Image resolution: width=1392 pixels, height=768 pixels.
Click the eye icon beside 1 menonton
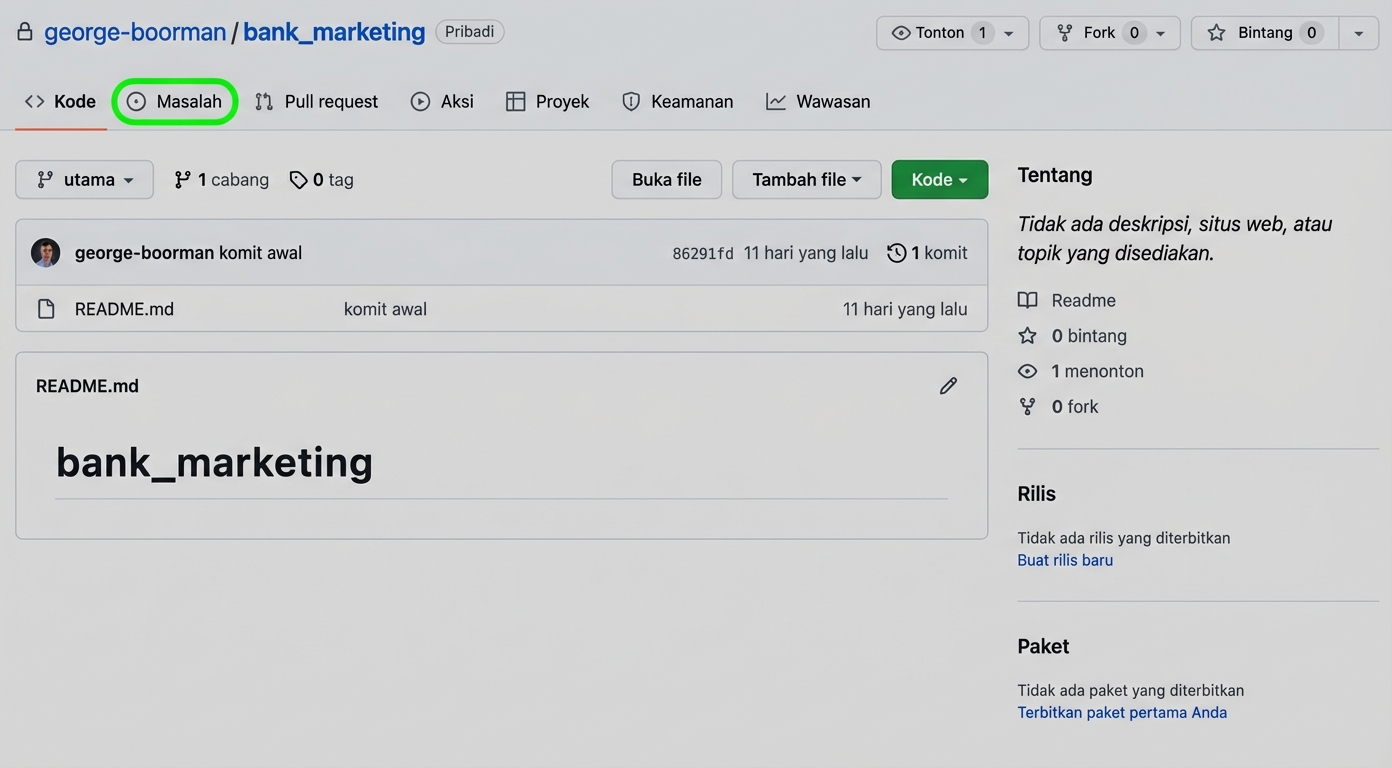pos(1028,371)
